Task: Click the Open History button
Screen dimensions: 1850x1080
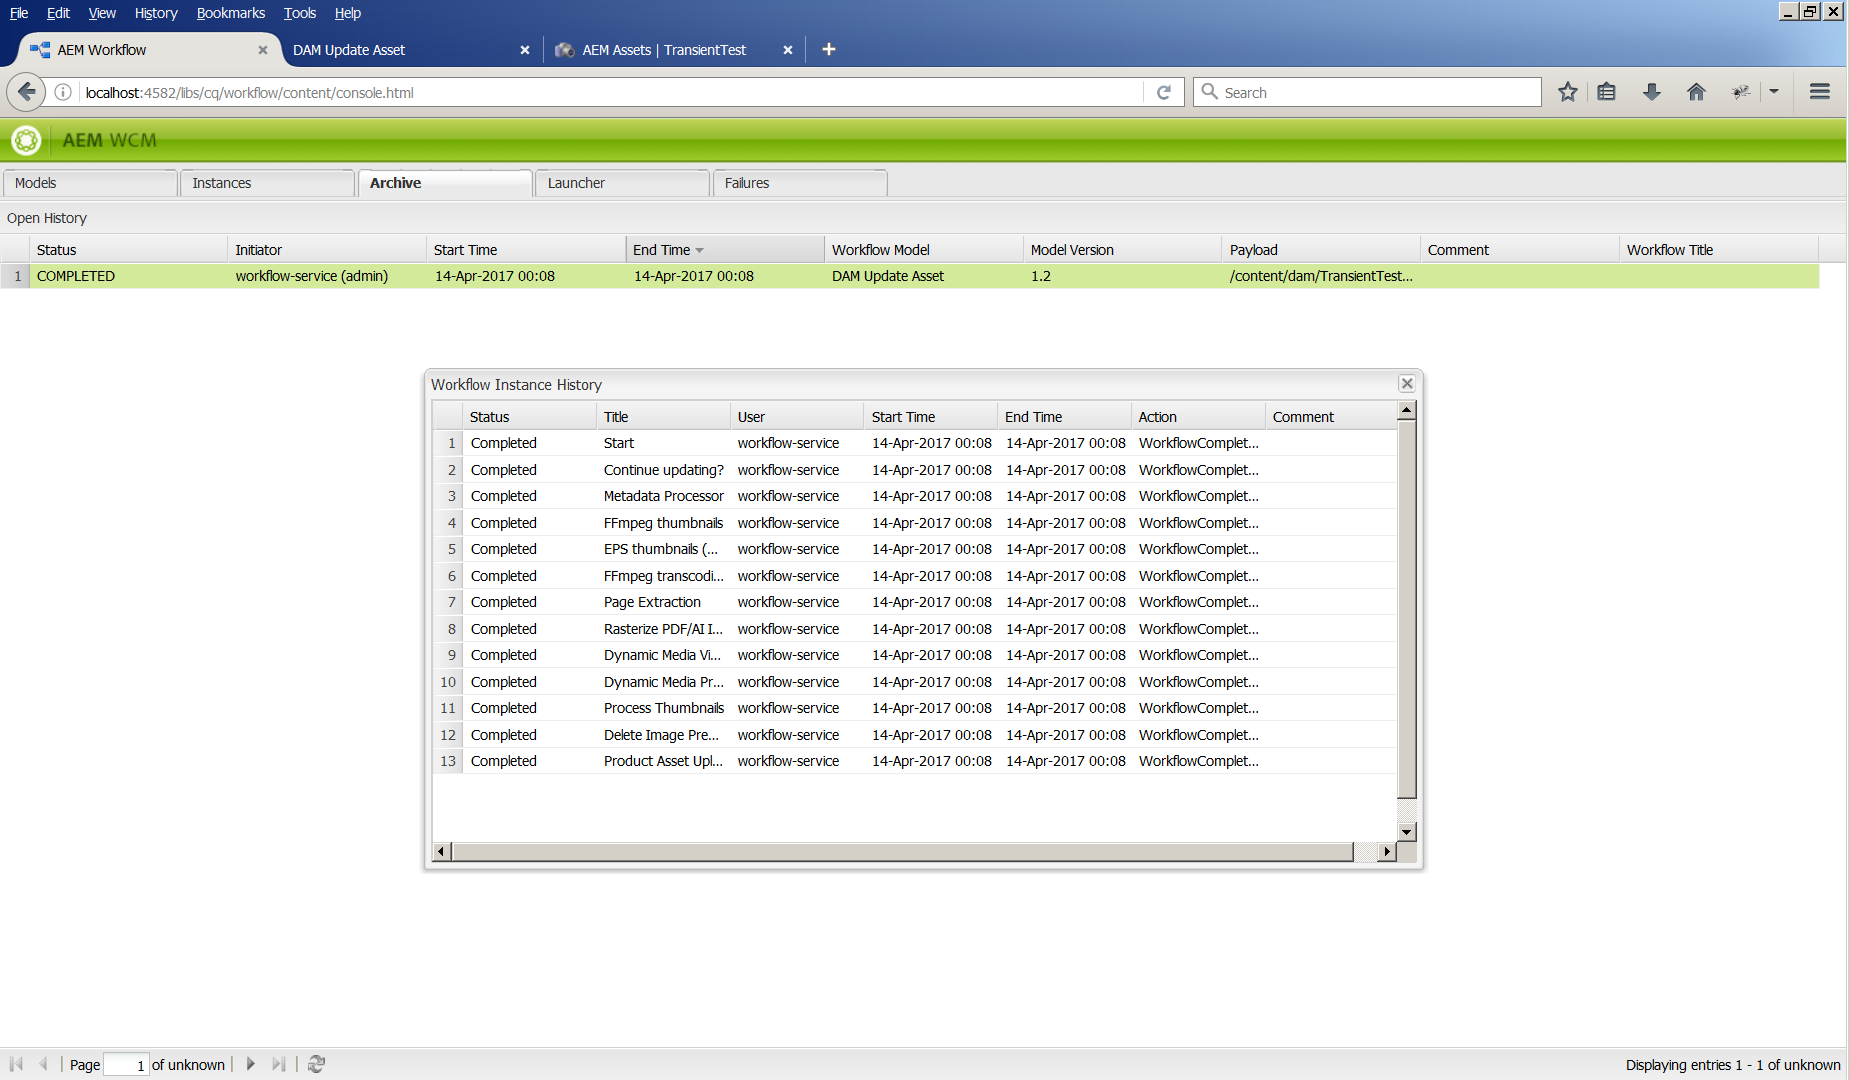Action: click(x=47, y=218)
